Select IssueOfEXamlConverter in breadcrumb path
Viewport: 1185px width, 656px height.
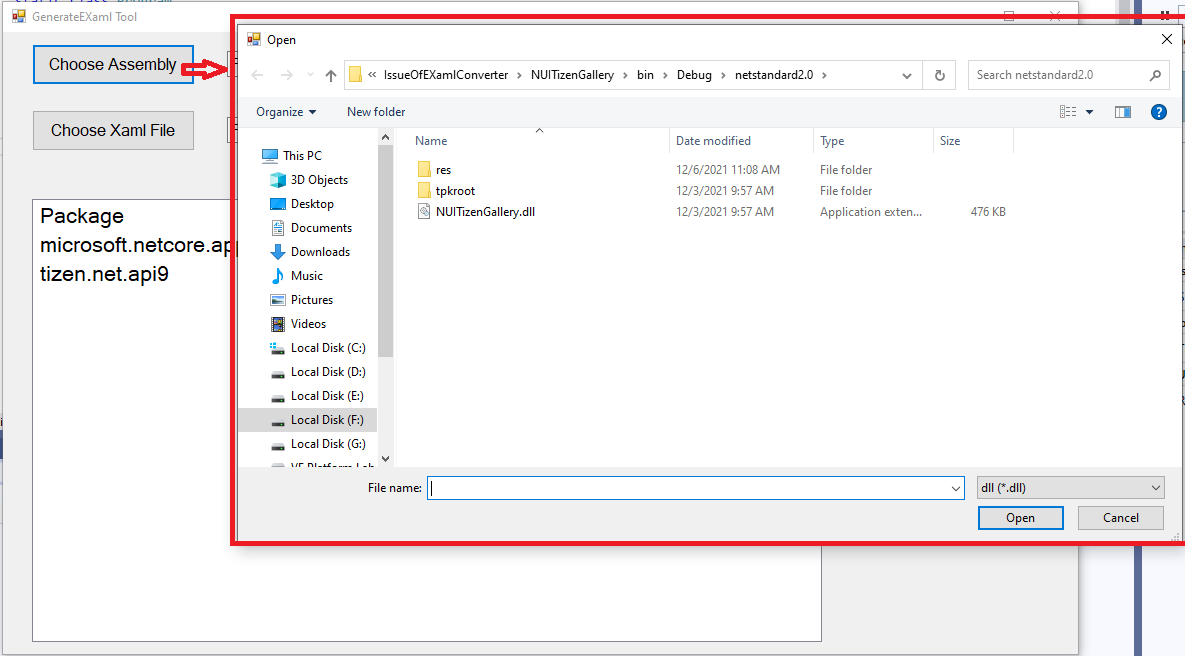[446, 75]
